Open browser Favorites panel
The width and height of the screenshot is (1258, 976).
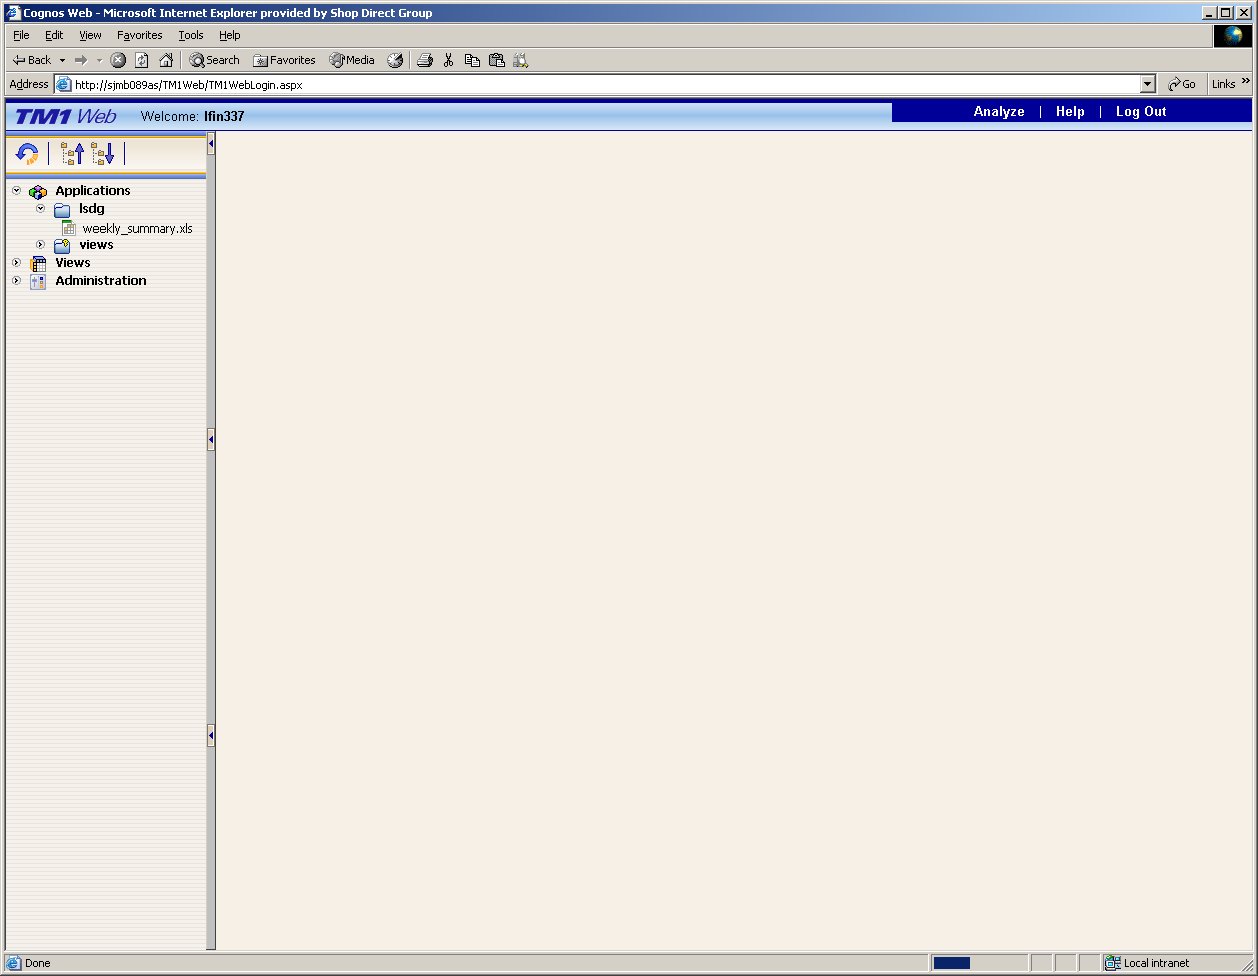pos(285,60)
